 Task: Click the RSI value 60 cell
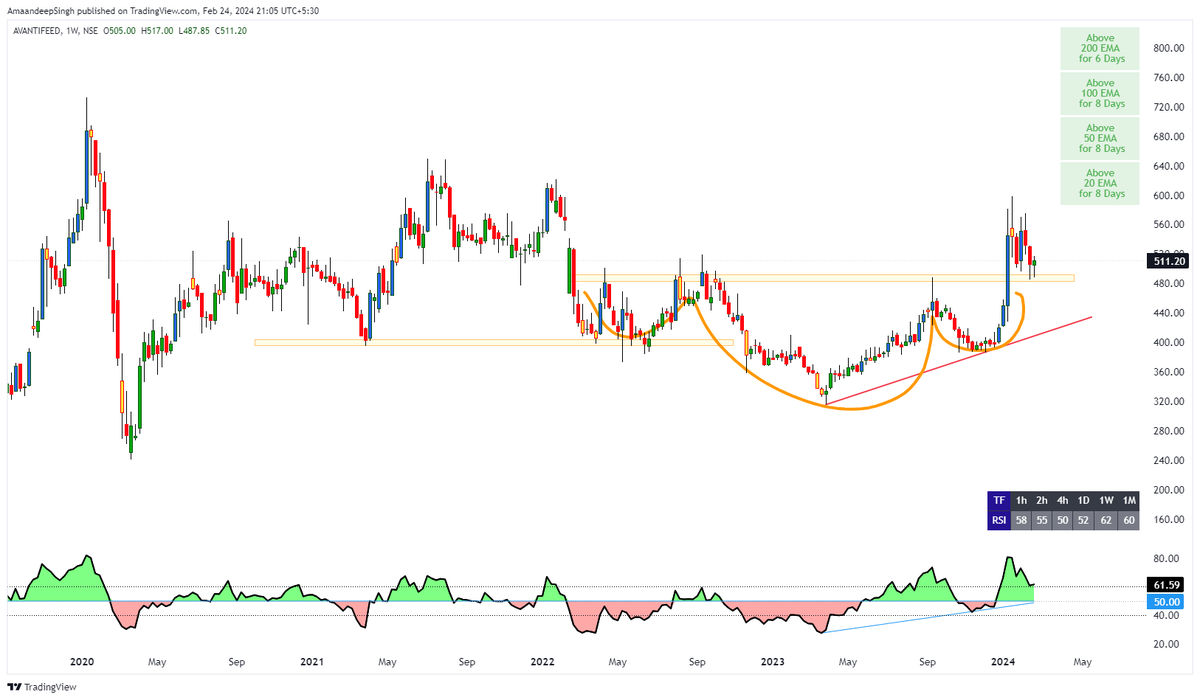[x=1128, y=520]
